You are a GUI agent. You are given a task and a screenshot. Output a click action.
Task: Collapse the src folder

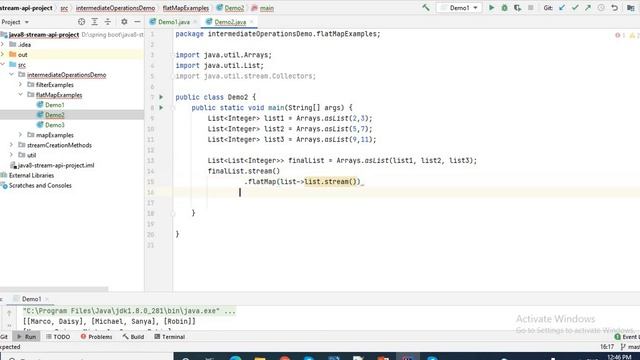pyautogui.click(x=3, y=64)
